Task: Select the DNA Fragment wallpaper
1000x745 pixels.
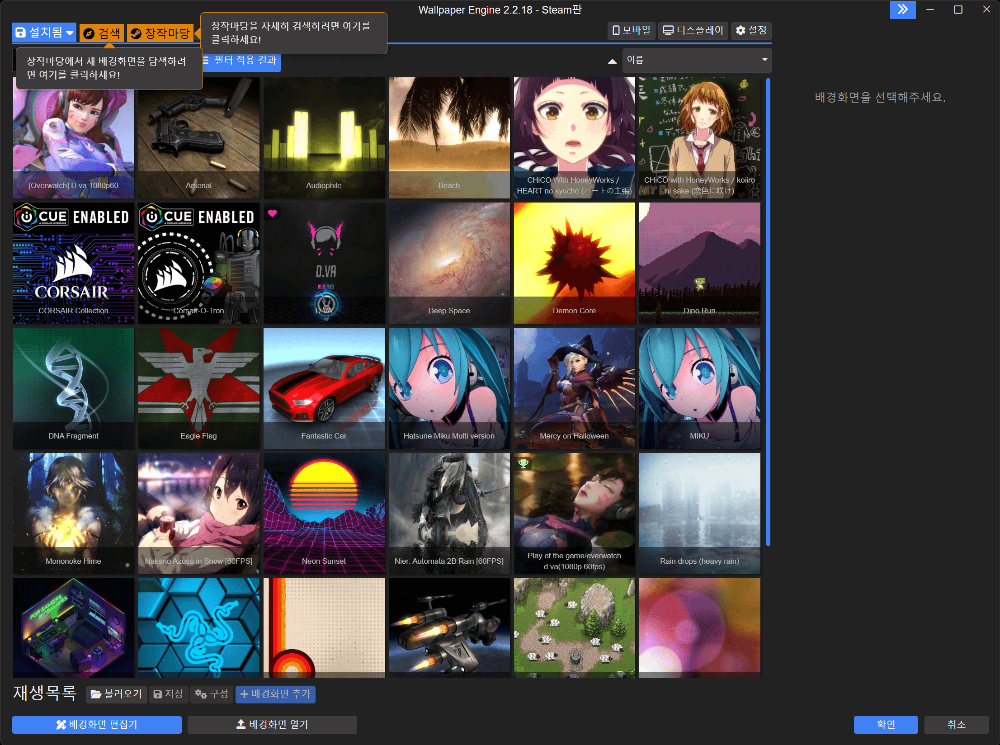Action: (x=73, y=388)
